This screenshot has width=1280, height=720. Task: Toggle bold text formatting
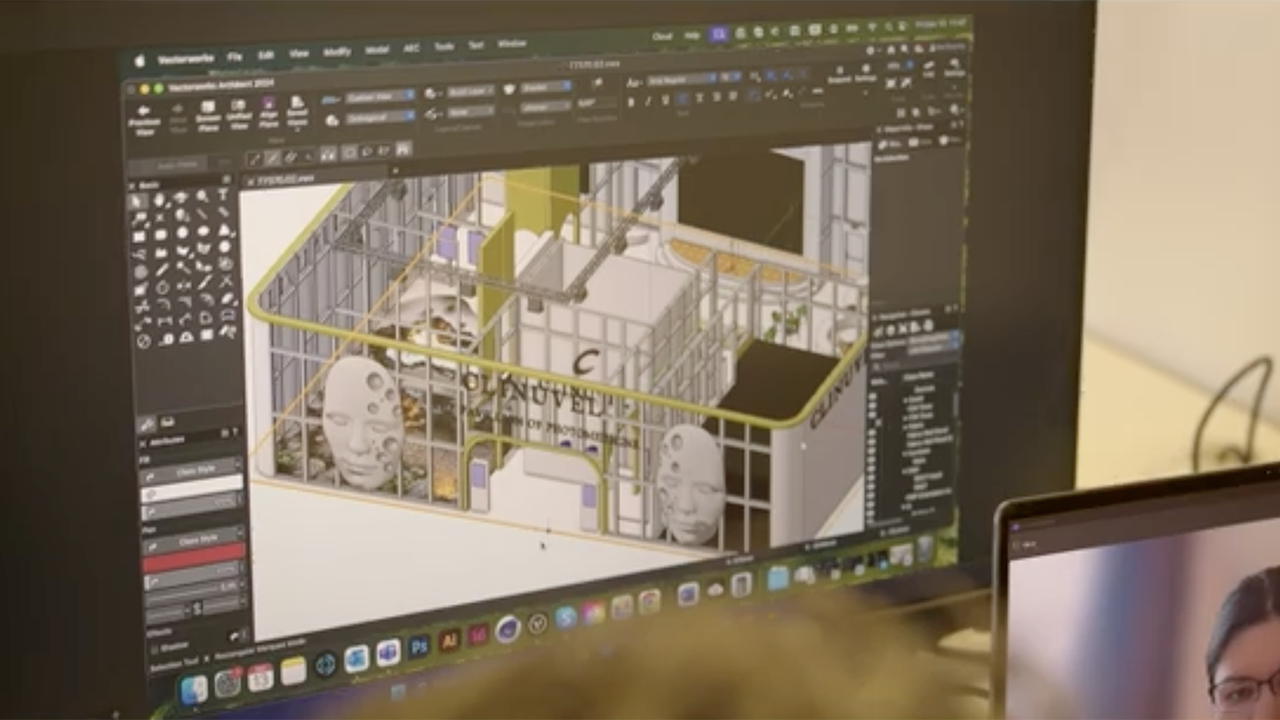pos(631,102)
